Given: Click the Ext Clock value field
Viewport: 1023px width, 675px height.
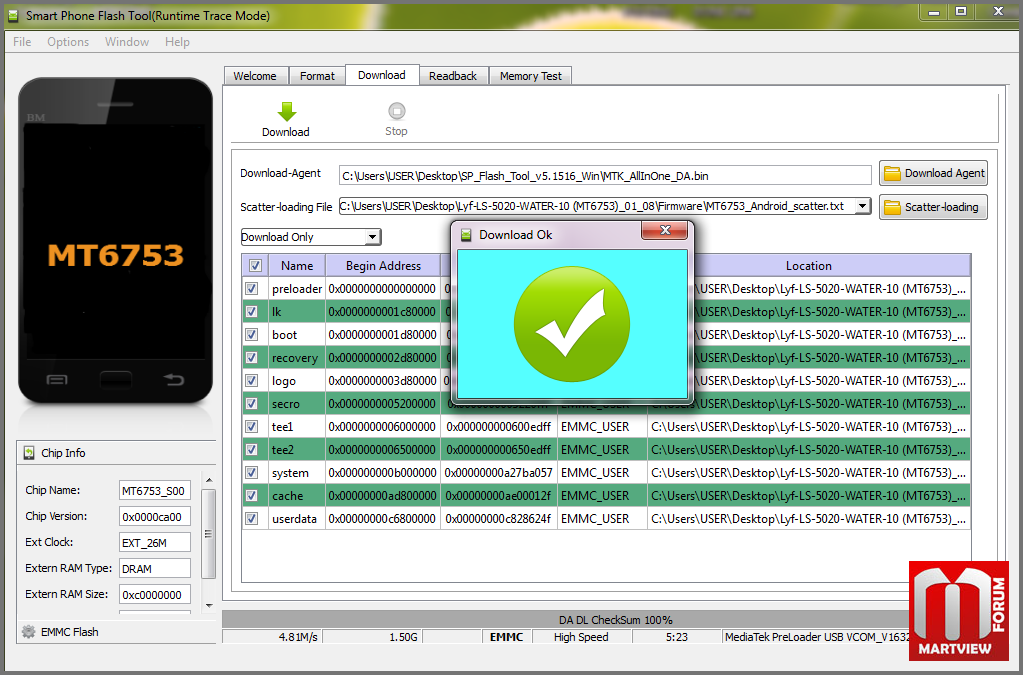Looking at the screenshot, I should click(x=155, y=543).
